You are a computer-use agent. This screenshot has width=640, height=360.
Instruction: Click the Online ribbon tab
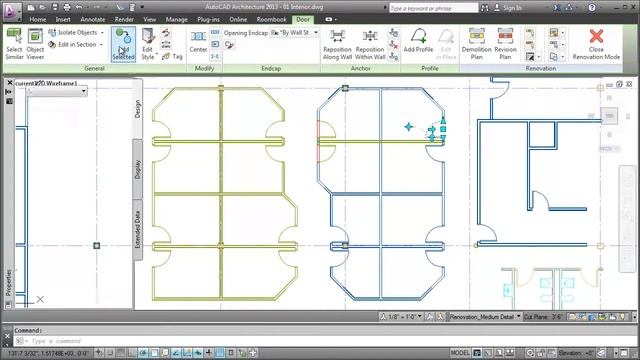point(238,19)
